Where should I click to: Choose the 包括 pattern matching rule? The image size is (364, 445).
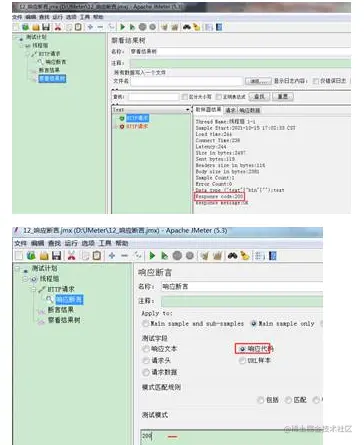tap(268, 400)
